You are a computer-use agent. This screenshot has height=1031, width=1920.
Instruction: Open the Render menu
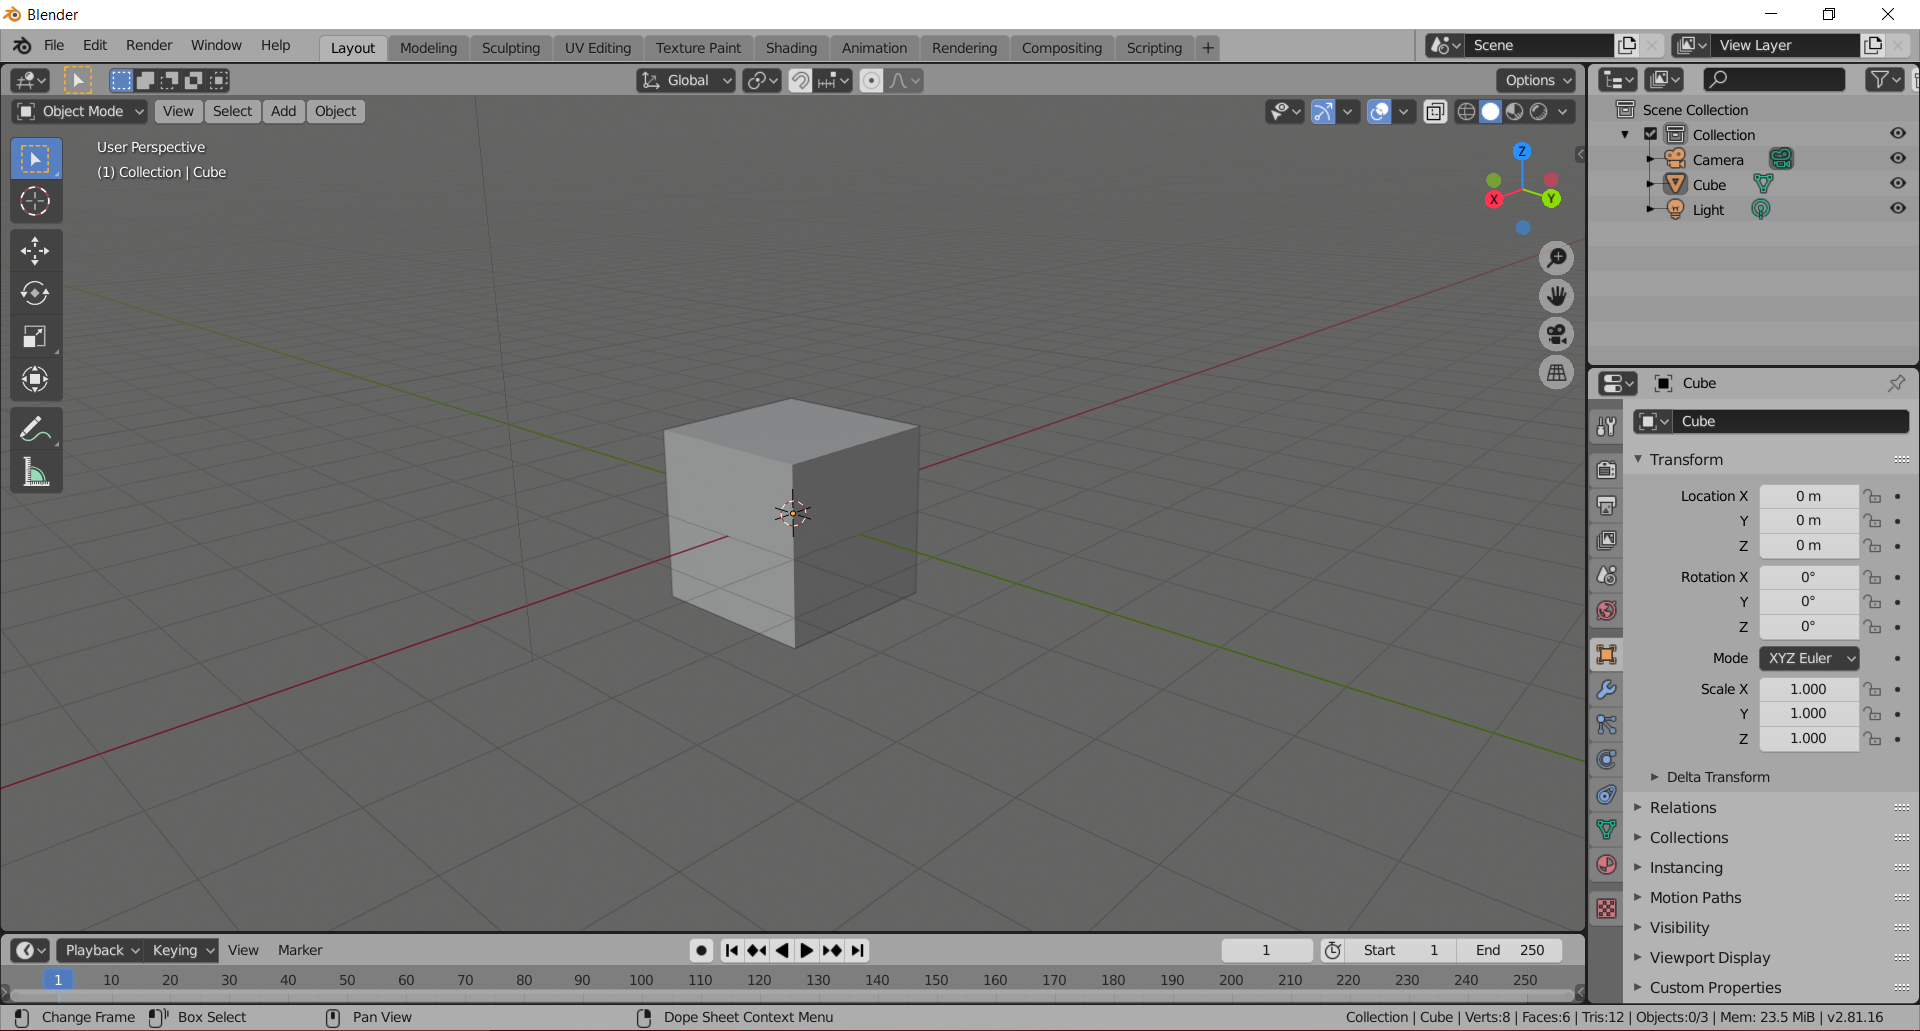click(x=149, y=45)
